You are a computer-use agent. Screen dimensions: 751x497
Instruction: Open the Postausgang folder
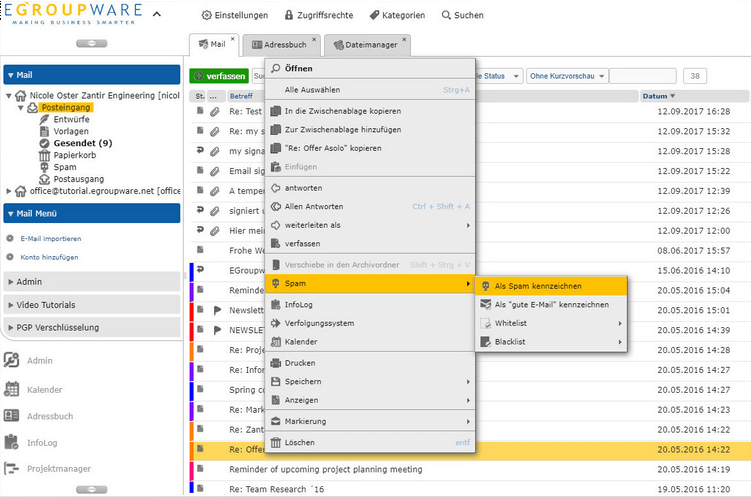pos(79,179)
